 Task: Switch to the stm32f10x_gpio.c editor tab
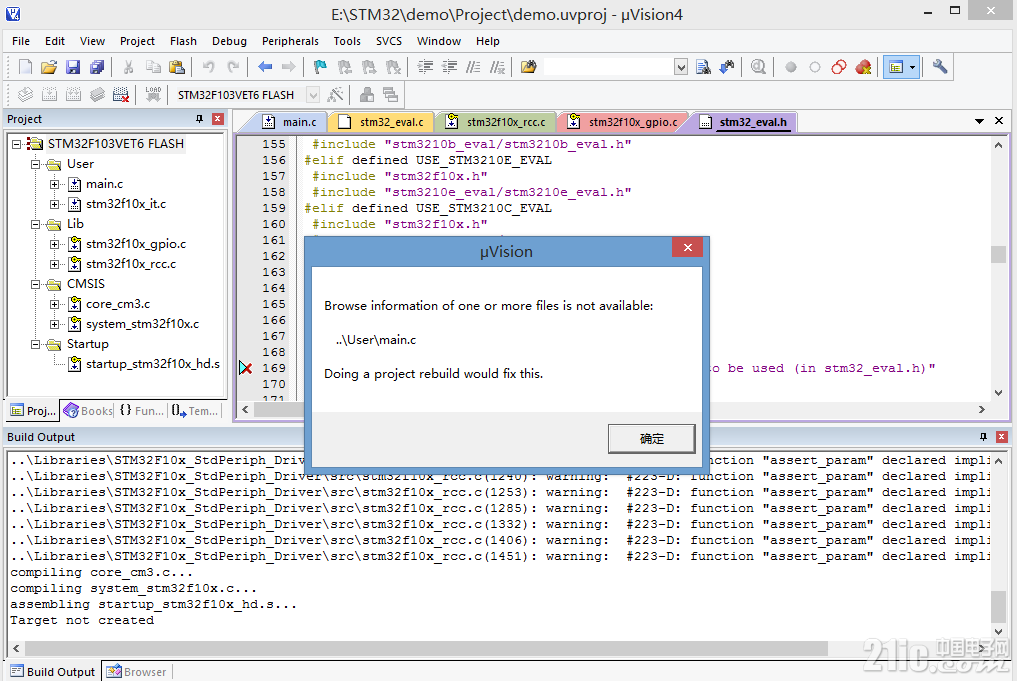pyautogui.click(x=624, y=122)
